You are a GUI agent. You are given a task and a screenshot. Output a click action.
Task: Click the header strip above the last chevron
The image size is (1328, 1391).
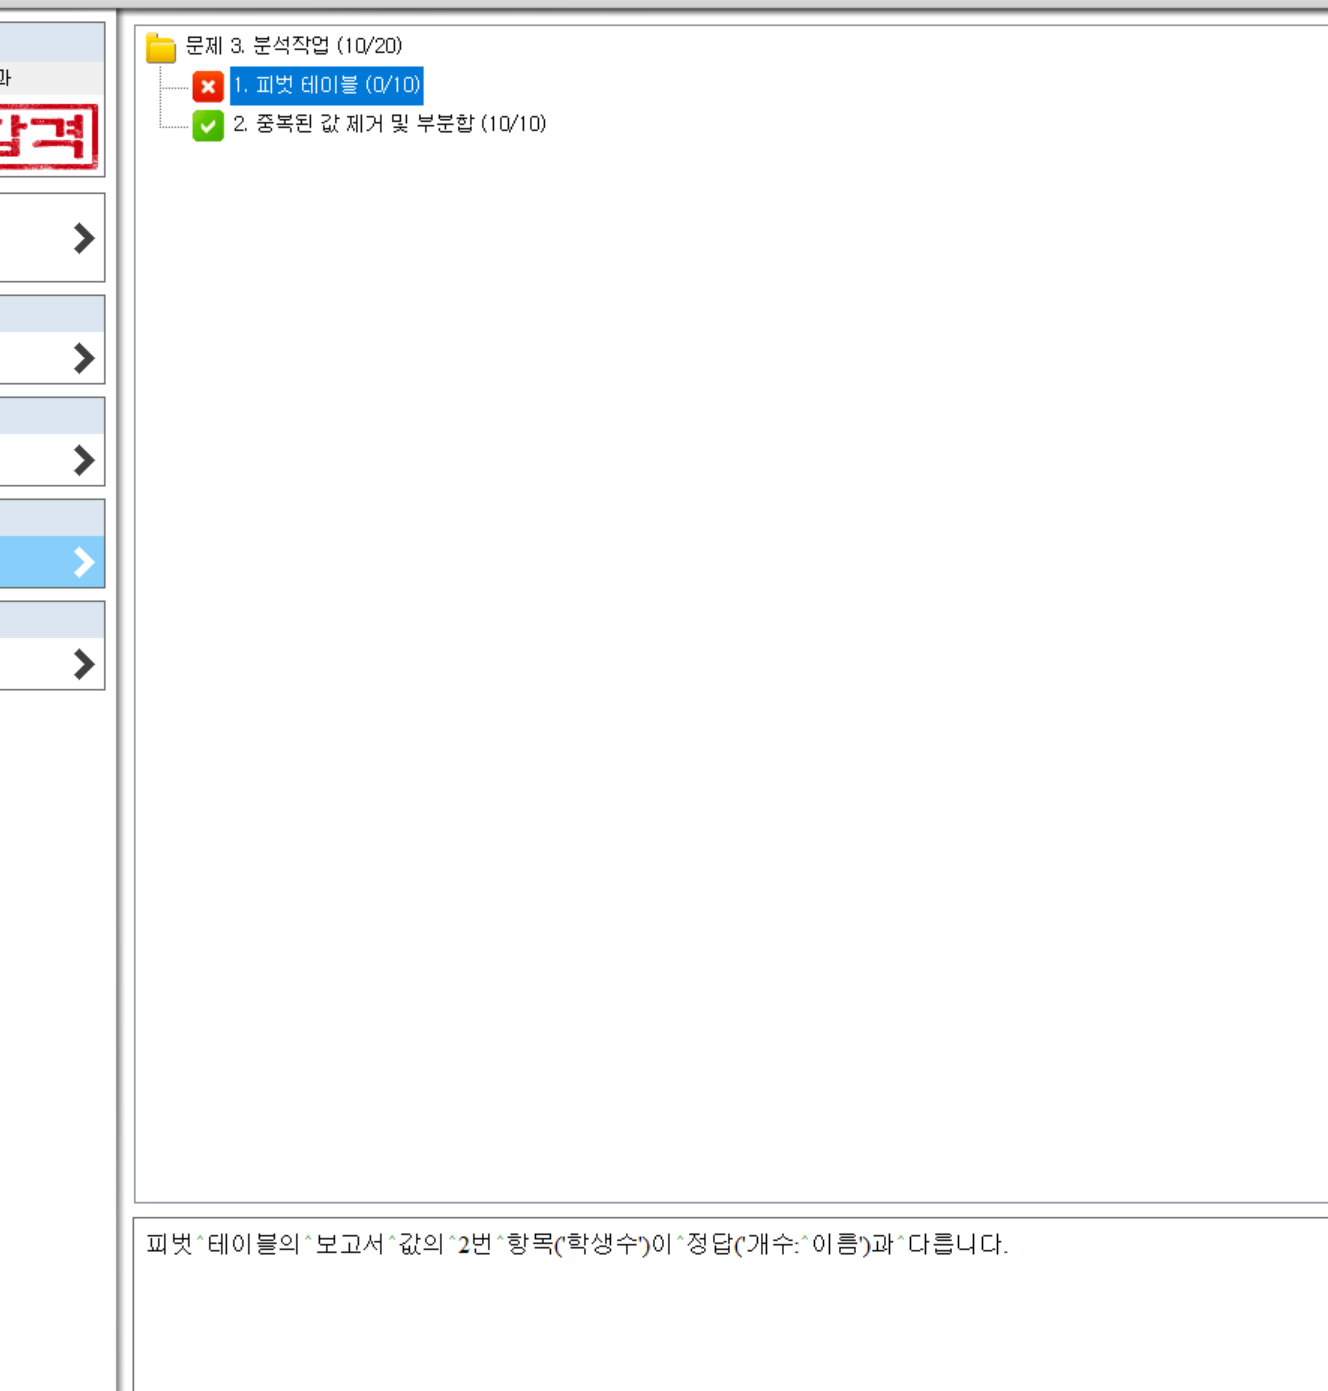(52, 620)
